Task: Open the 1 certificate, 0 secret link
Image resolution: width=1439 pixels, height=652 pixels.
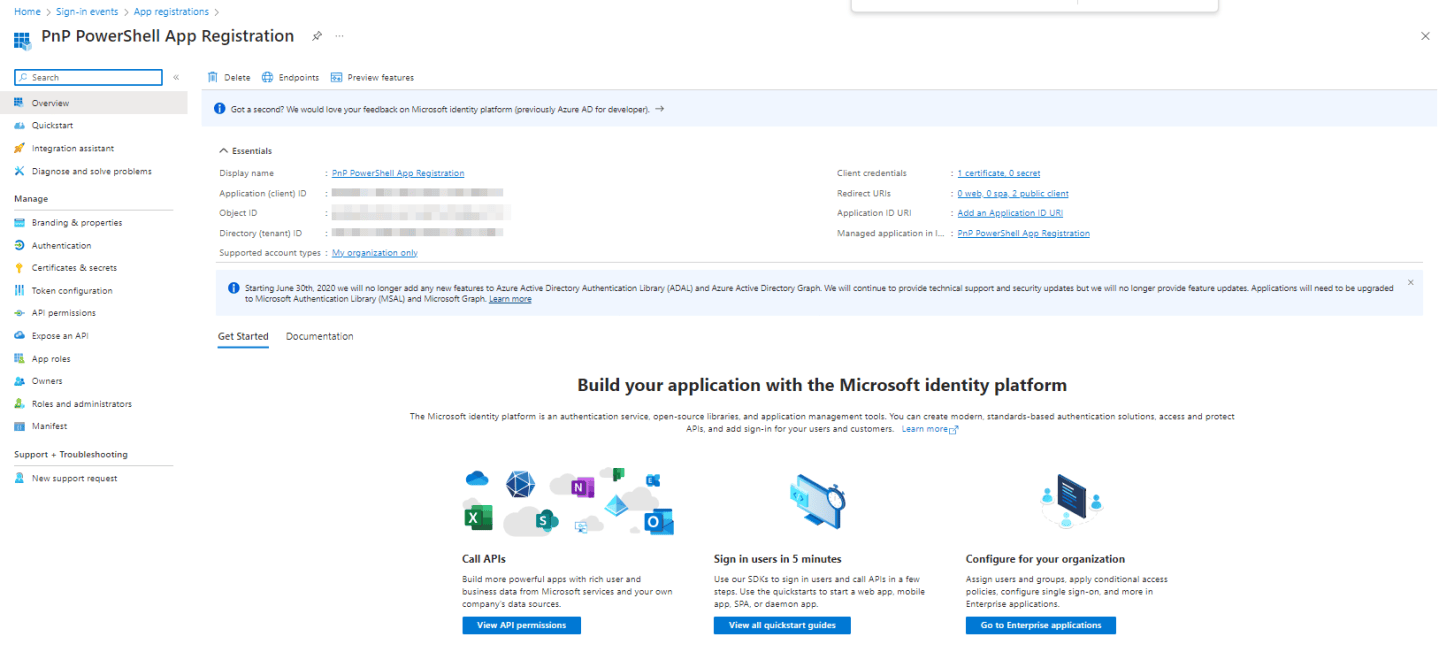Action: pos(998,173)
